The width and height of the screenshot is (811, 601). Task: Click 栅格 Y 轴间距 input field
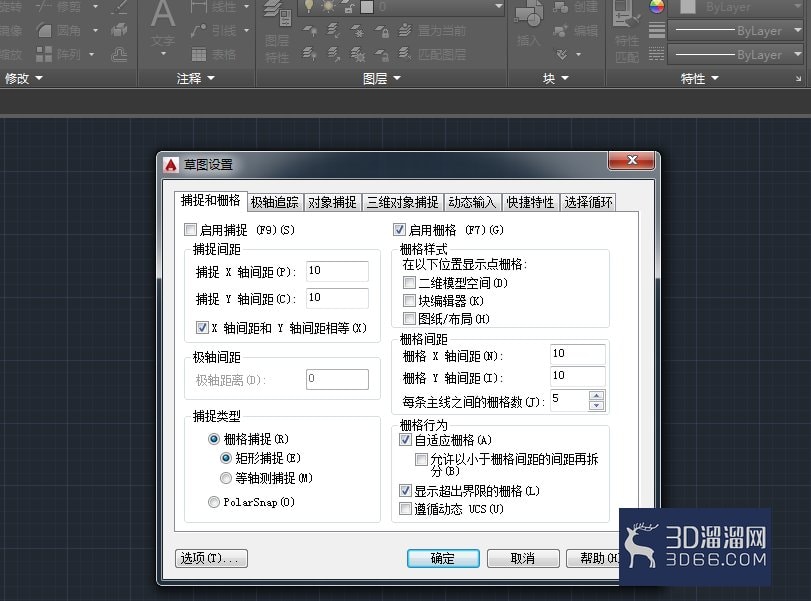coord(578,376)
